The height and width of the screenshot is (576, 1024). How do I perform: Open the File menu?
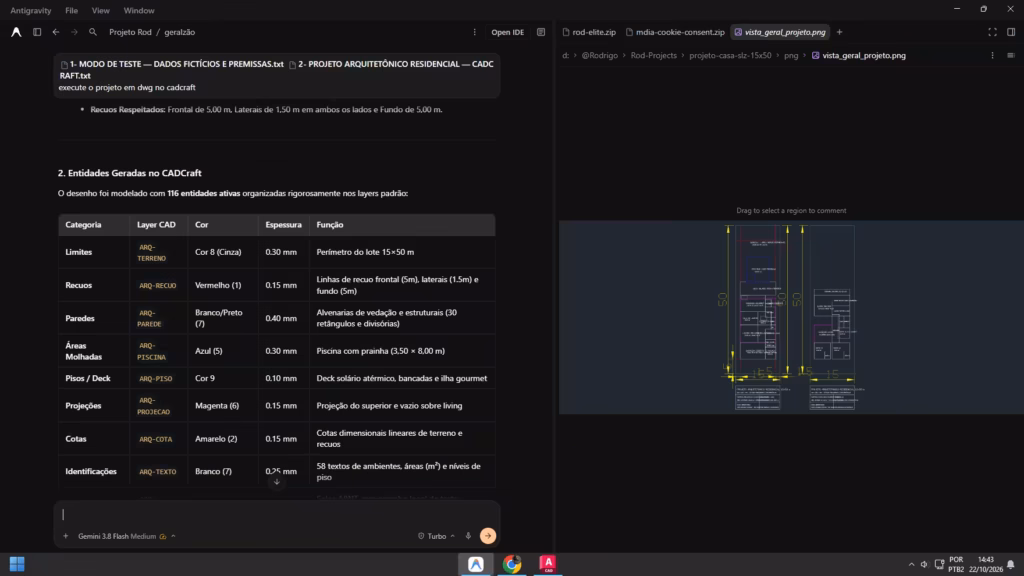pos(71,10)
